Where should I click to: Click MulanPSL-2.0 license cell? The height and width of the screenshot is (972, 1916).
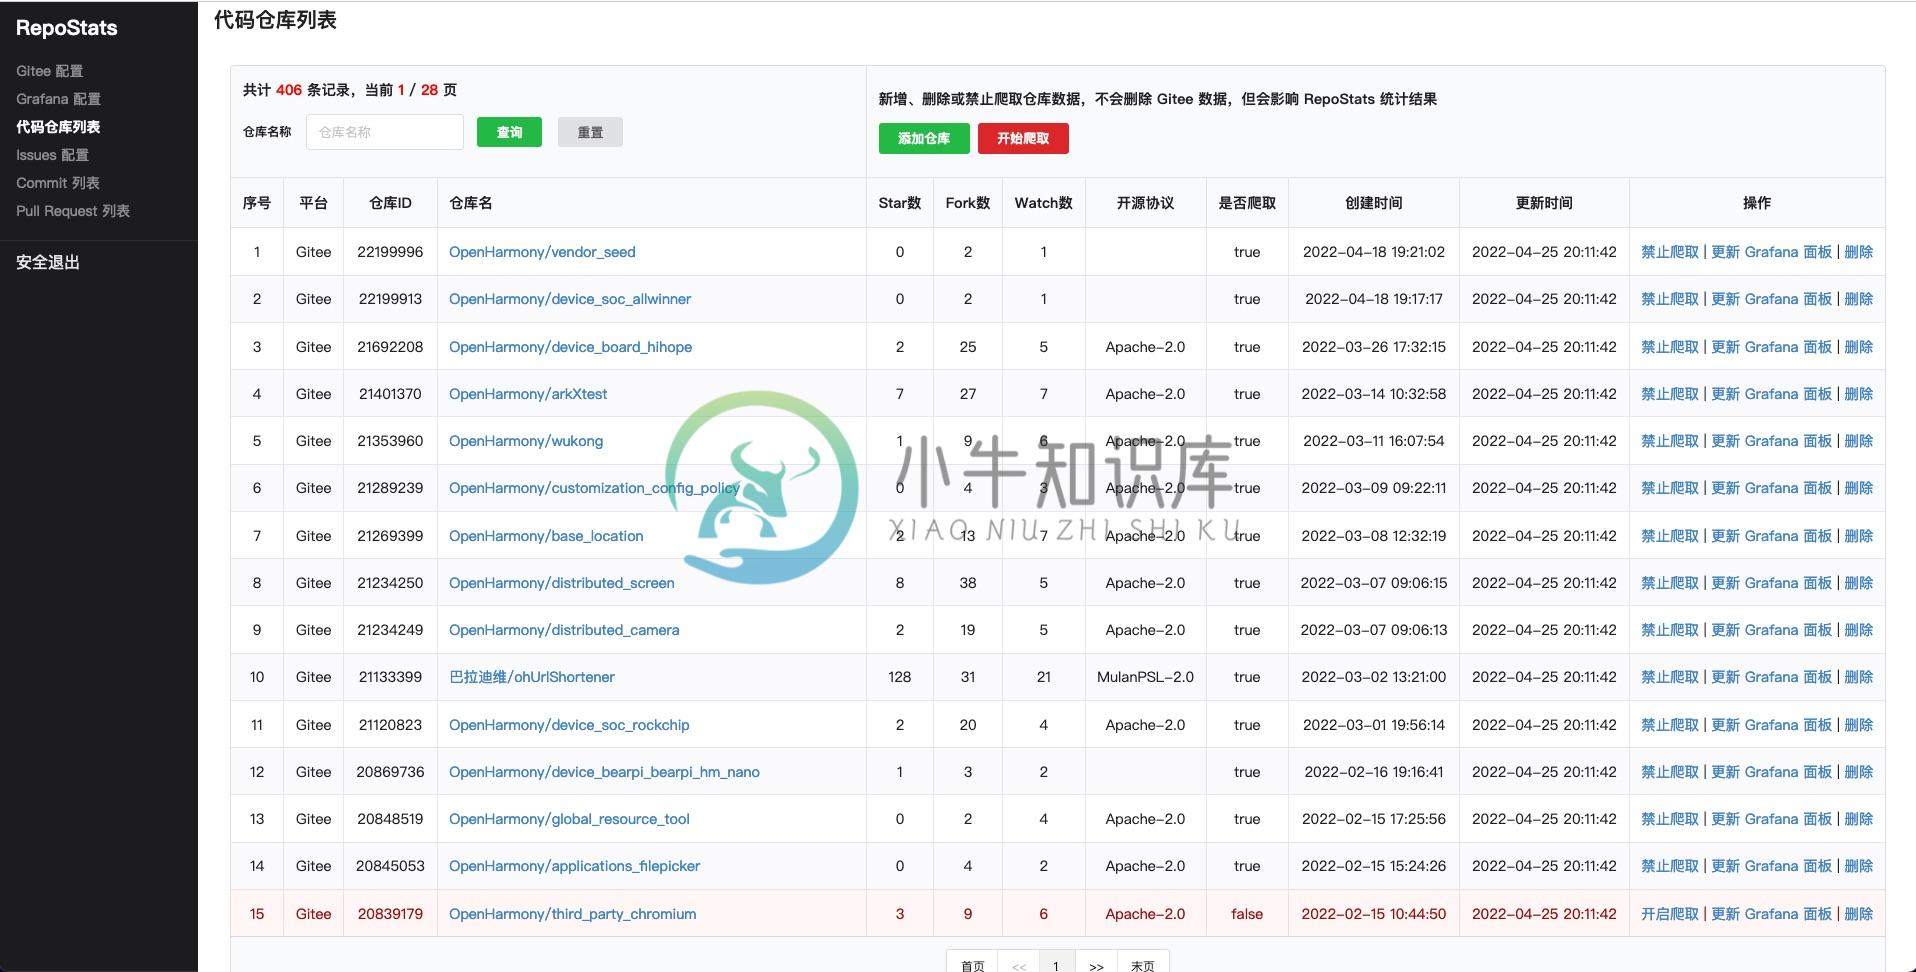1145,677
